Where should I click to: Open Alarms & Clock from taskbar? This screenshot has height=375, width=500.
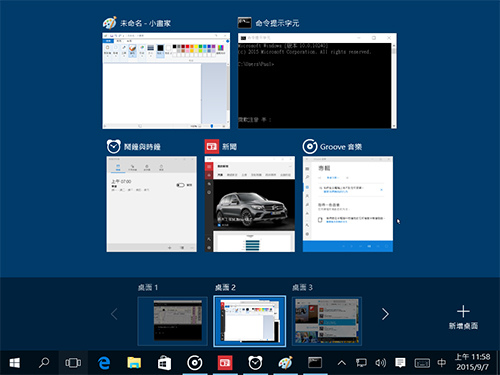255,363
